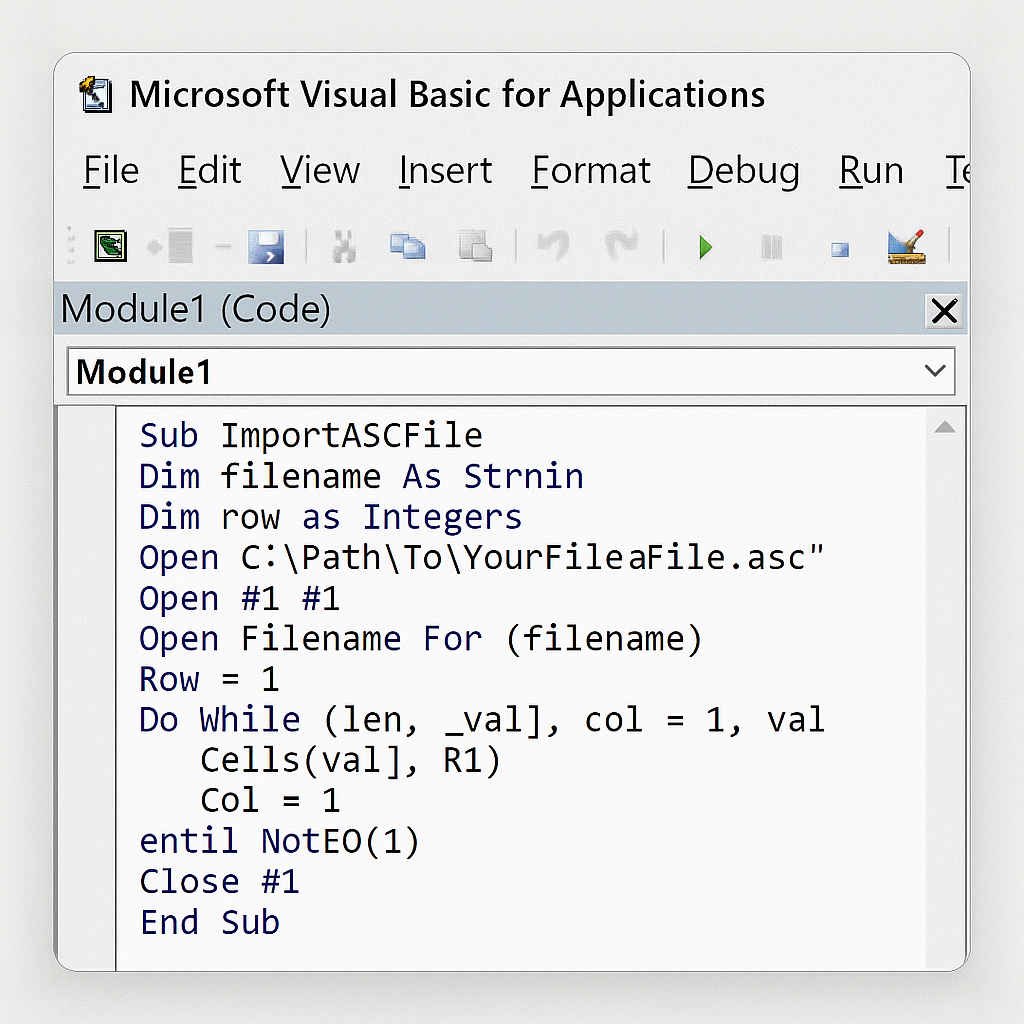Click the line "Dim row as Integers"
The height and width of the screenshot is (1024, 1024).
tap(330, 518)
